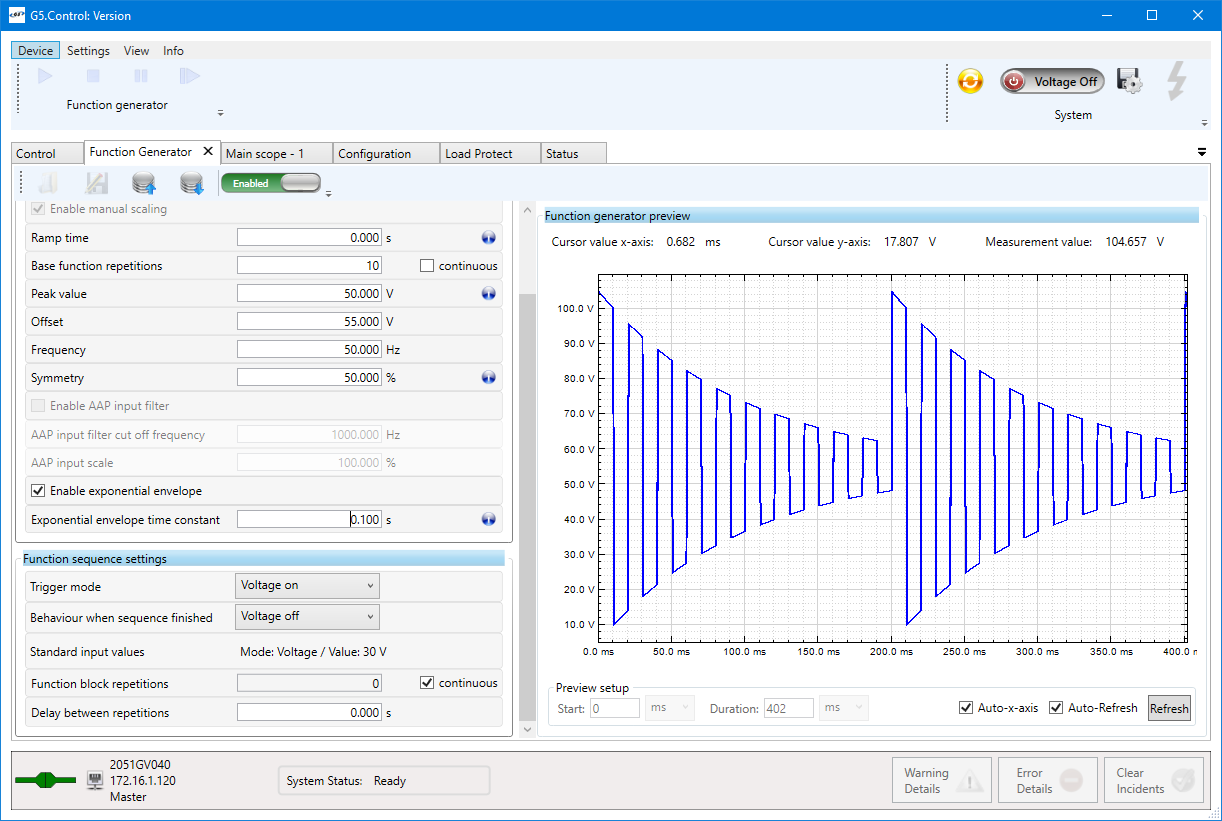Open the tab list overflow dropdown arrow
This screenshot has width=1222, height=821.
tap(1201, 152)
